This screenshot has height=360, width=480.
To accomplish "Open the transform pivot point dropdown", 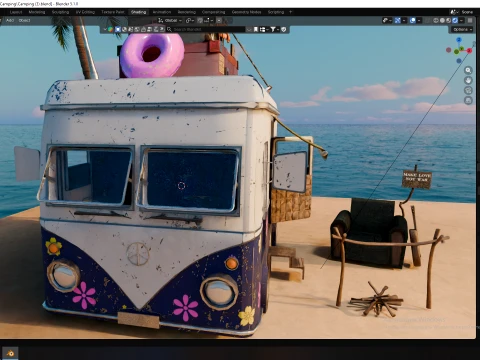I will point(190,20).
